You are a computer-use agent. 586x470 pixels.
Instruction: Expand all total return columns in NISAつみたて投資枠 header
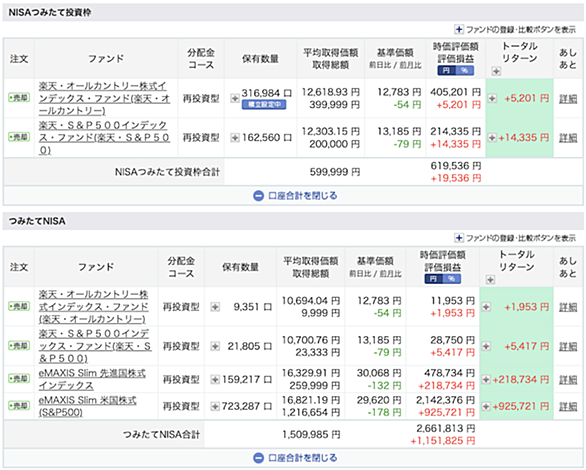[x=496, y=71]
